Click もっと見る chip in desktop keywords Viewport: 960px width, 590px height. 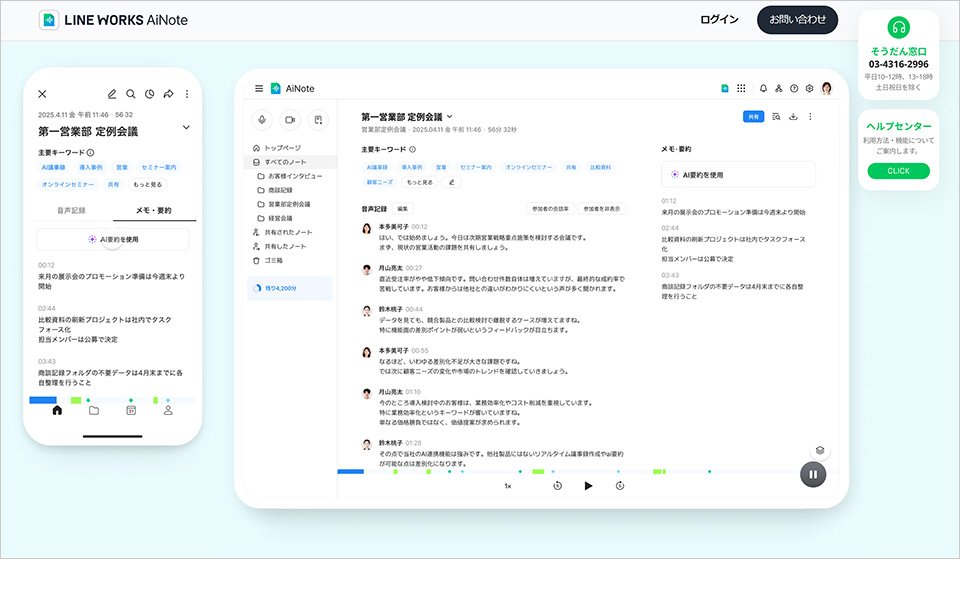click(x=419, y=182)
